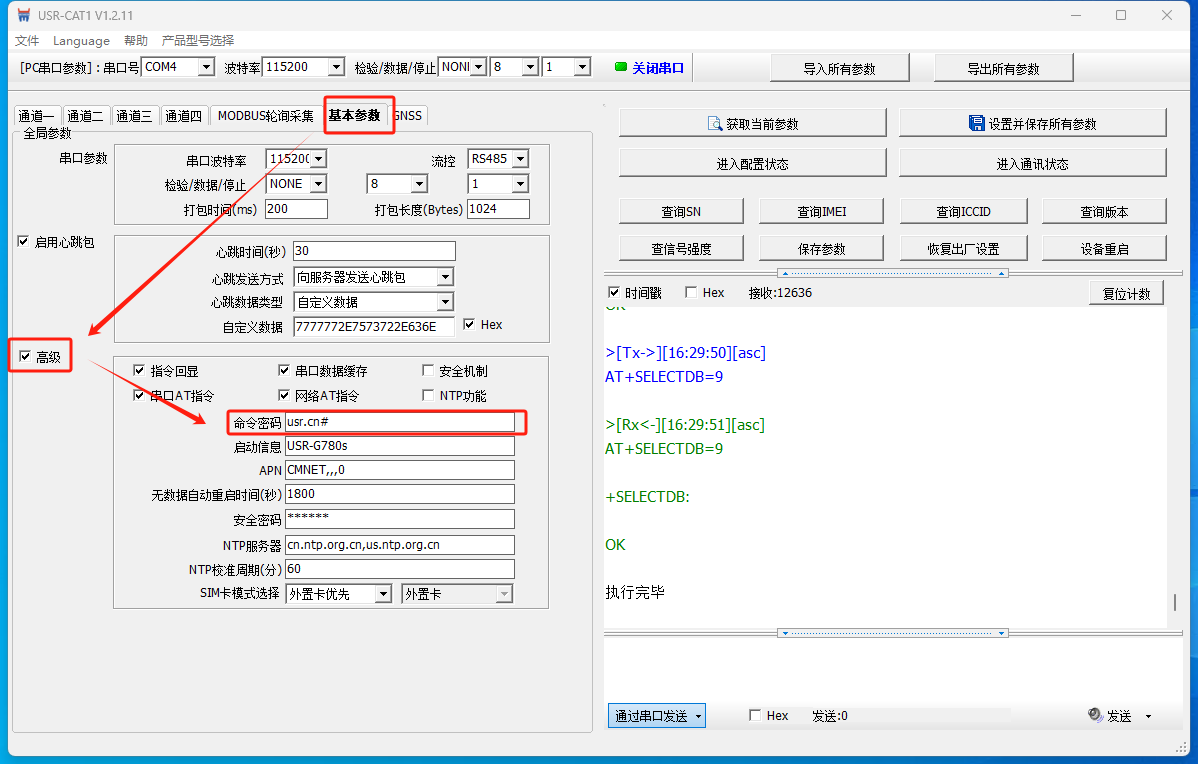Switch to the 通道四 tab
1198x764 pixels.
(183, 116)
